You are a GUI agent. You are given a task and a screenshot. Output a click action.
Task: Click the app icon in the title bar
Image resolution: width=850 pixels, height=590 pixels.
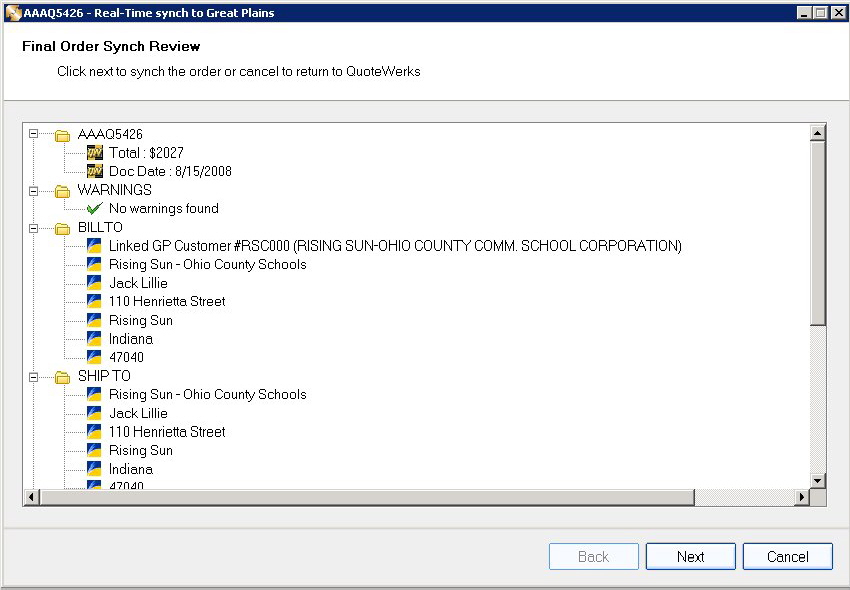pyautogui.click(x=13, y=13)
